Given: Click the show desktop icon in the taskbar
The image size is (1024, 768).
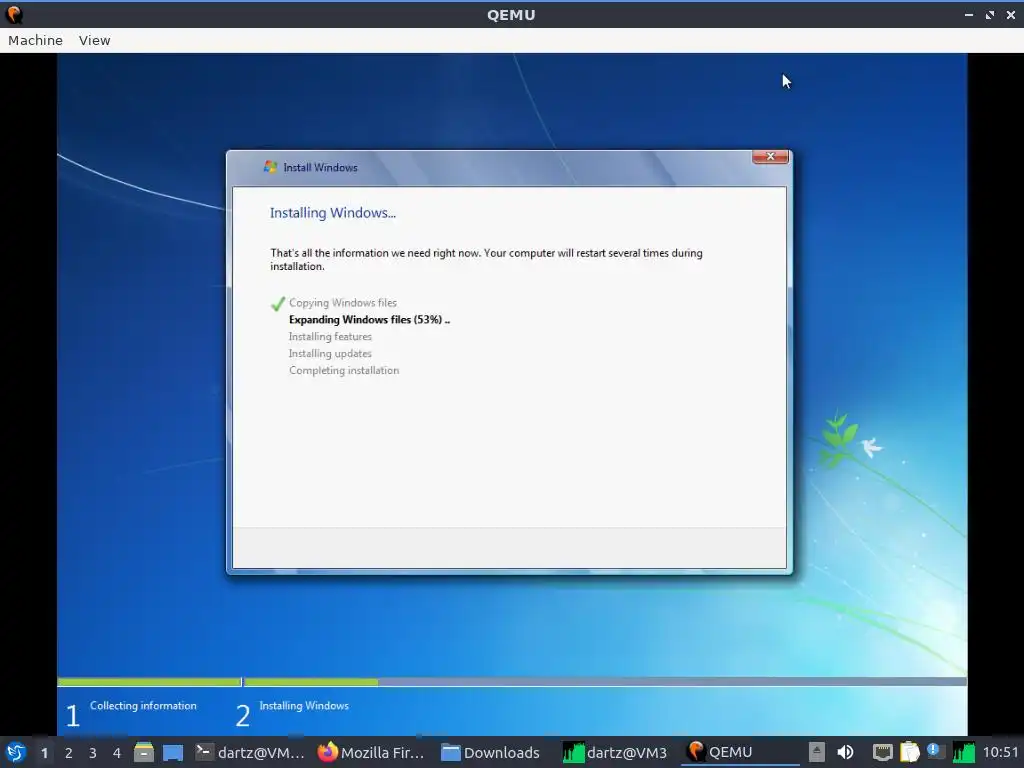Looking at the screenshot, I should [173, 752].
